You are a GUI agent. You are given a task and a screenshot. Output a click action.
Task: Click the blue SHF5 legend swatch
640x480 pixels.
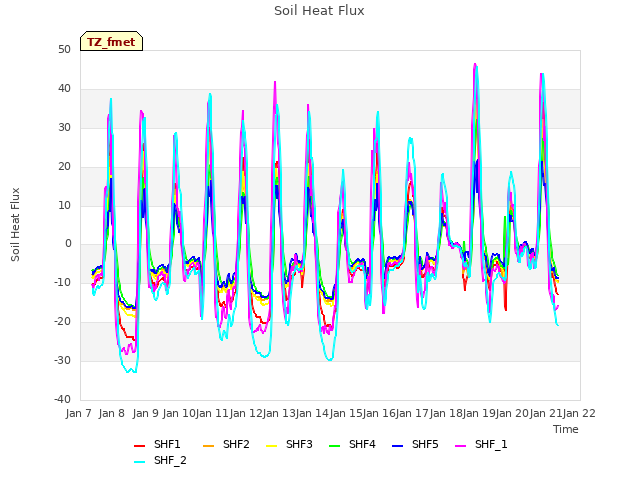pyautogui.click(x=398, y=446)
